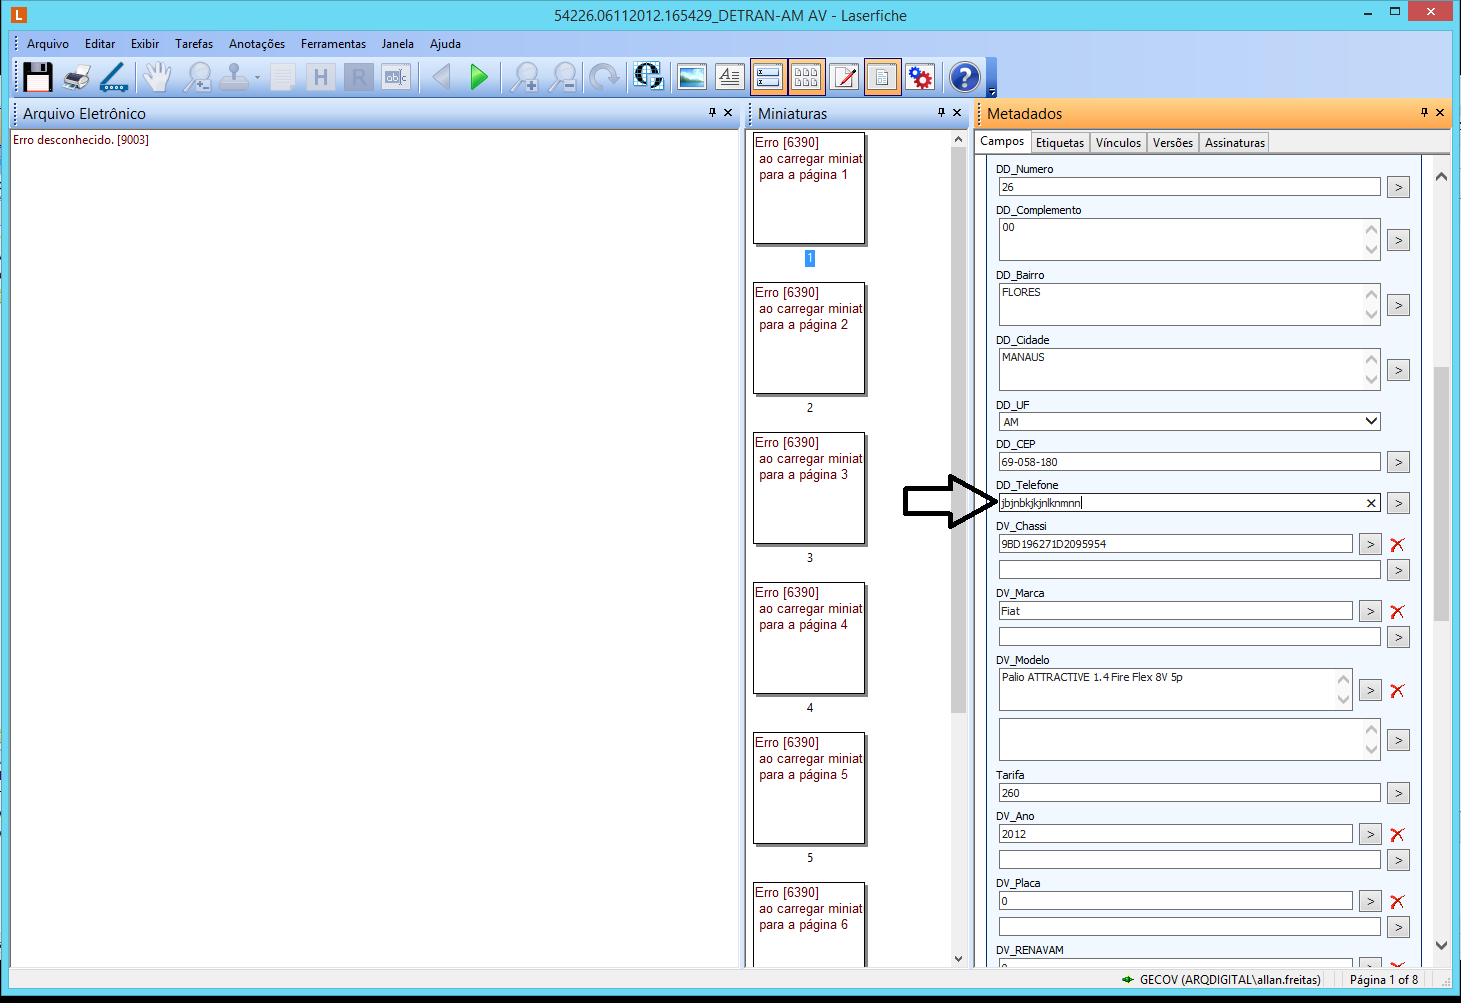Click the globe web icon in toolbar
The height and width of the screenshot is (1003, 1461).
(x=648, y=77)
